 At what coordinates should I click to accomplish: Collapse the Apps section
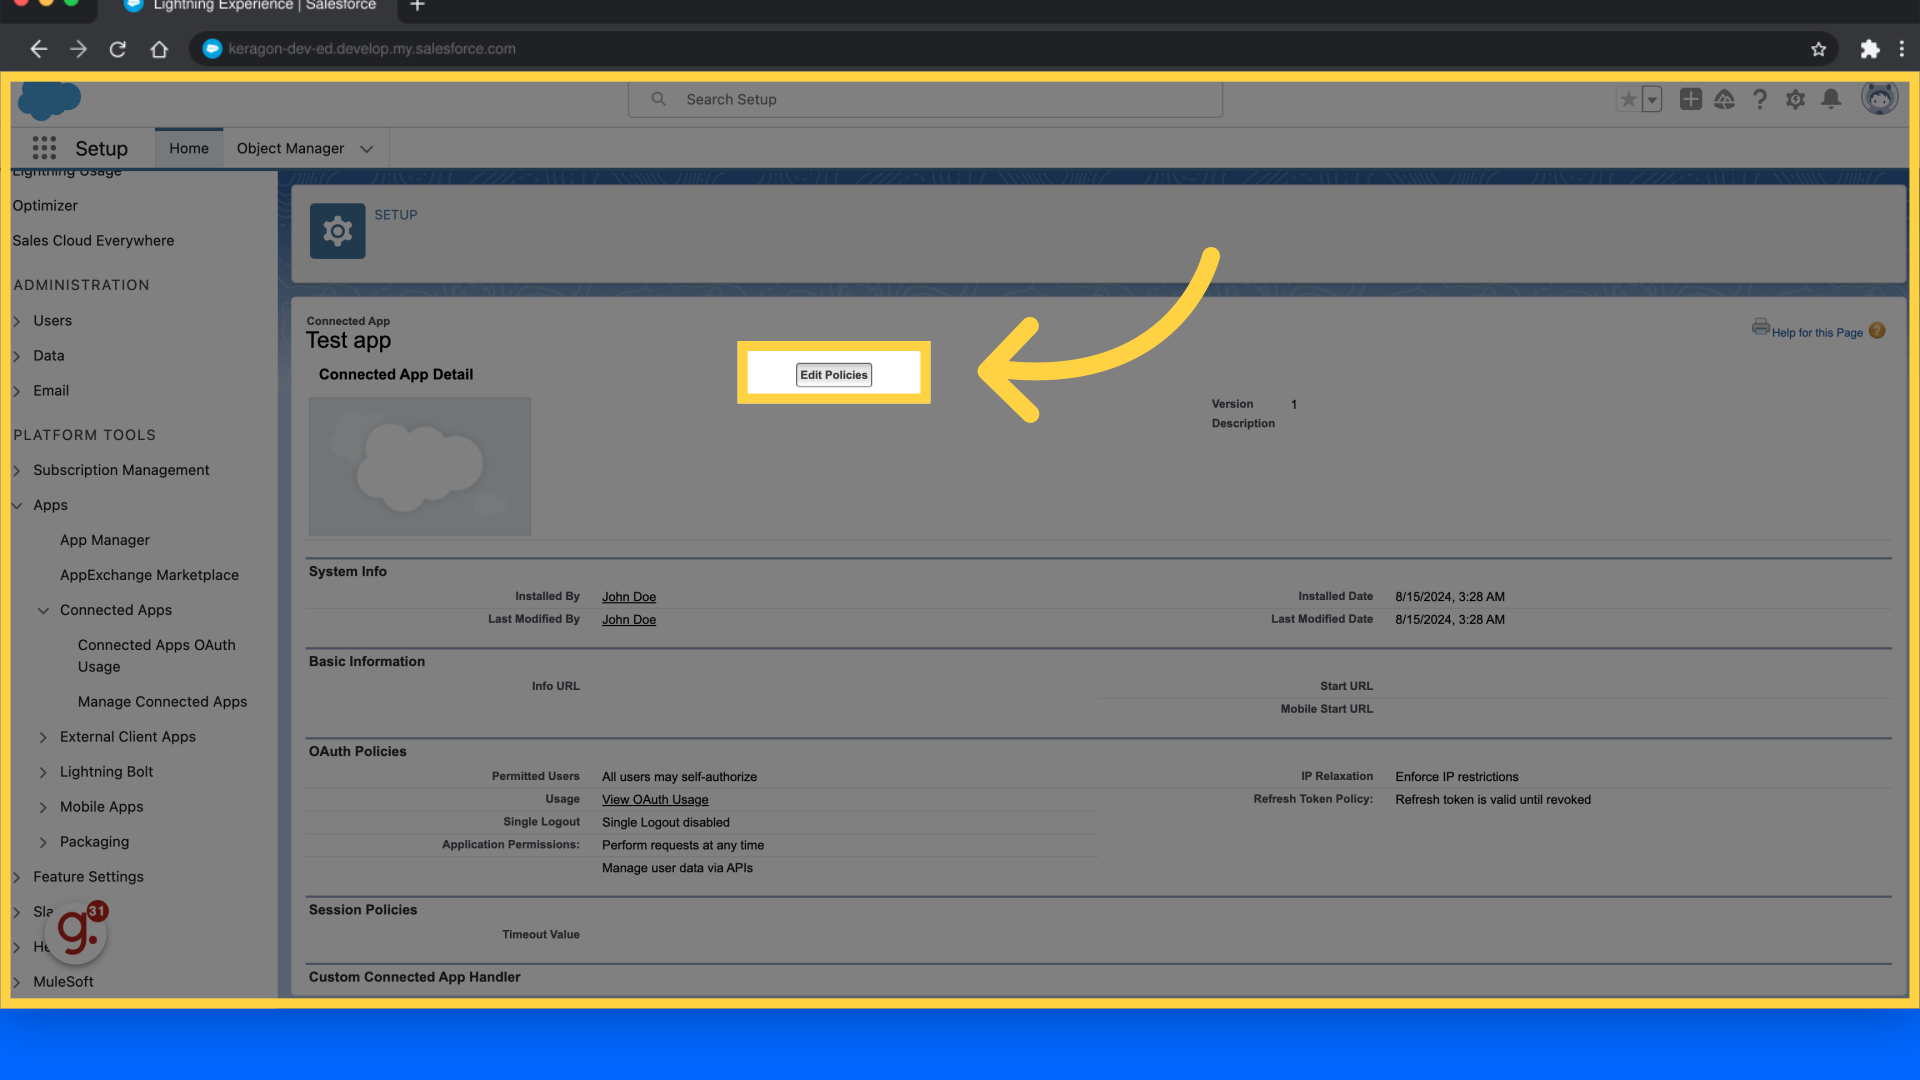pos(16,505)
